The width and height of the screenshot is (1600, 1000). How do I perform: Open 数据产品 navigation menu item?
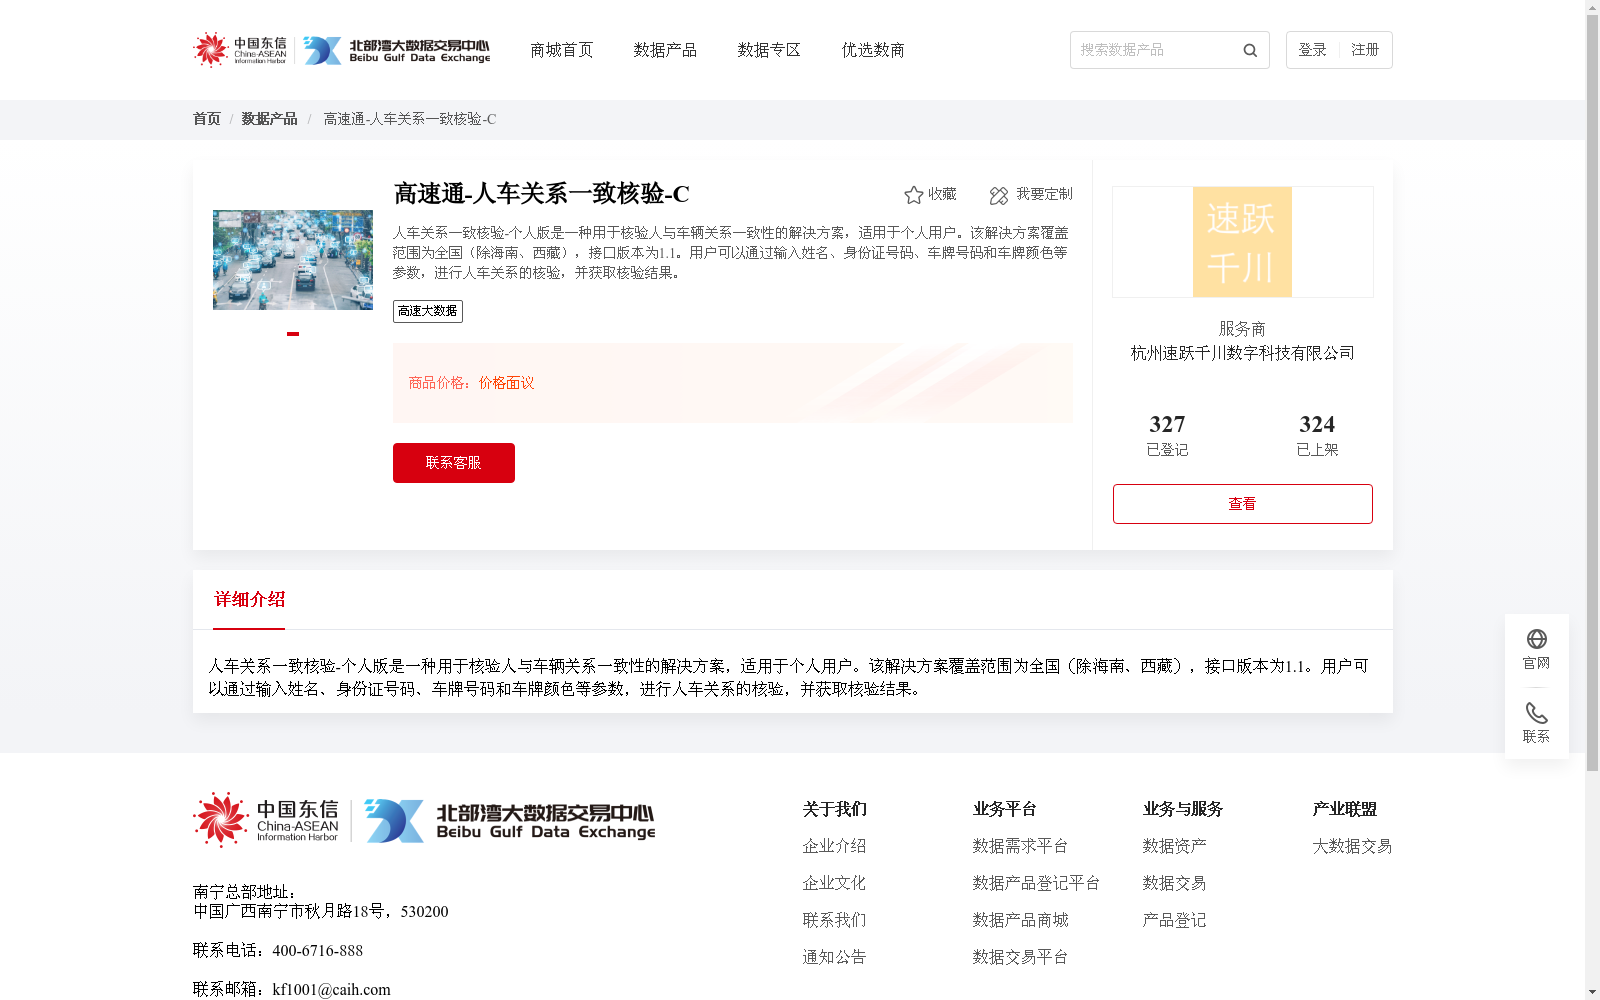(x=665, y=50)
